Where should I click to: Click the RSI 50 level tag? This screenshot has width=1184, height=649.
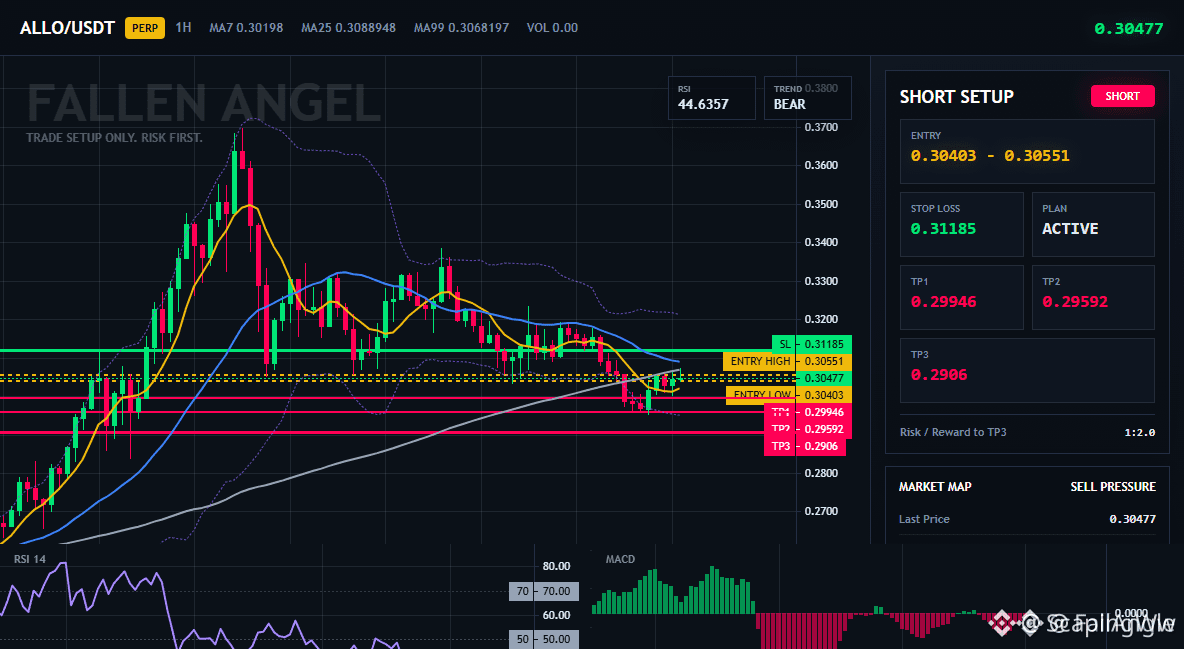click(544, 639)
